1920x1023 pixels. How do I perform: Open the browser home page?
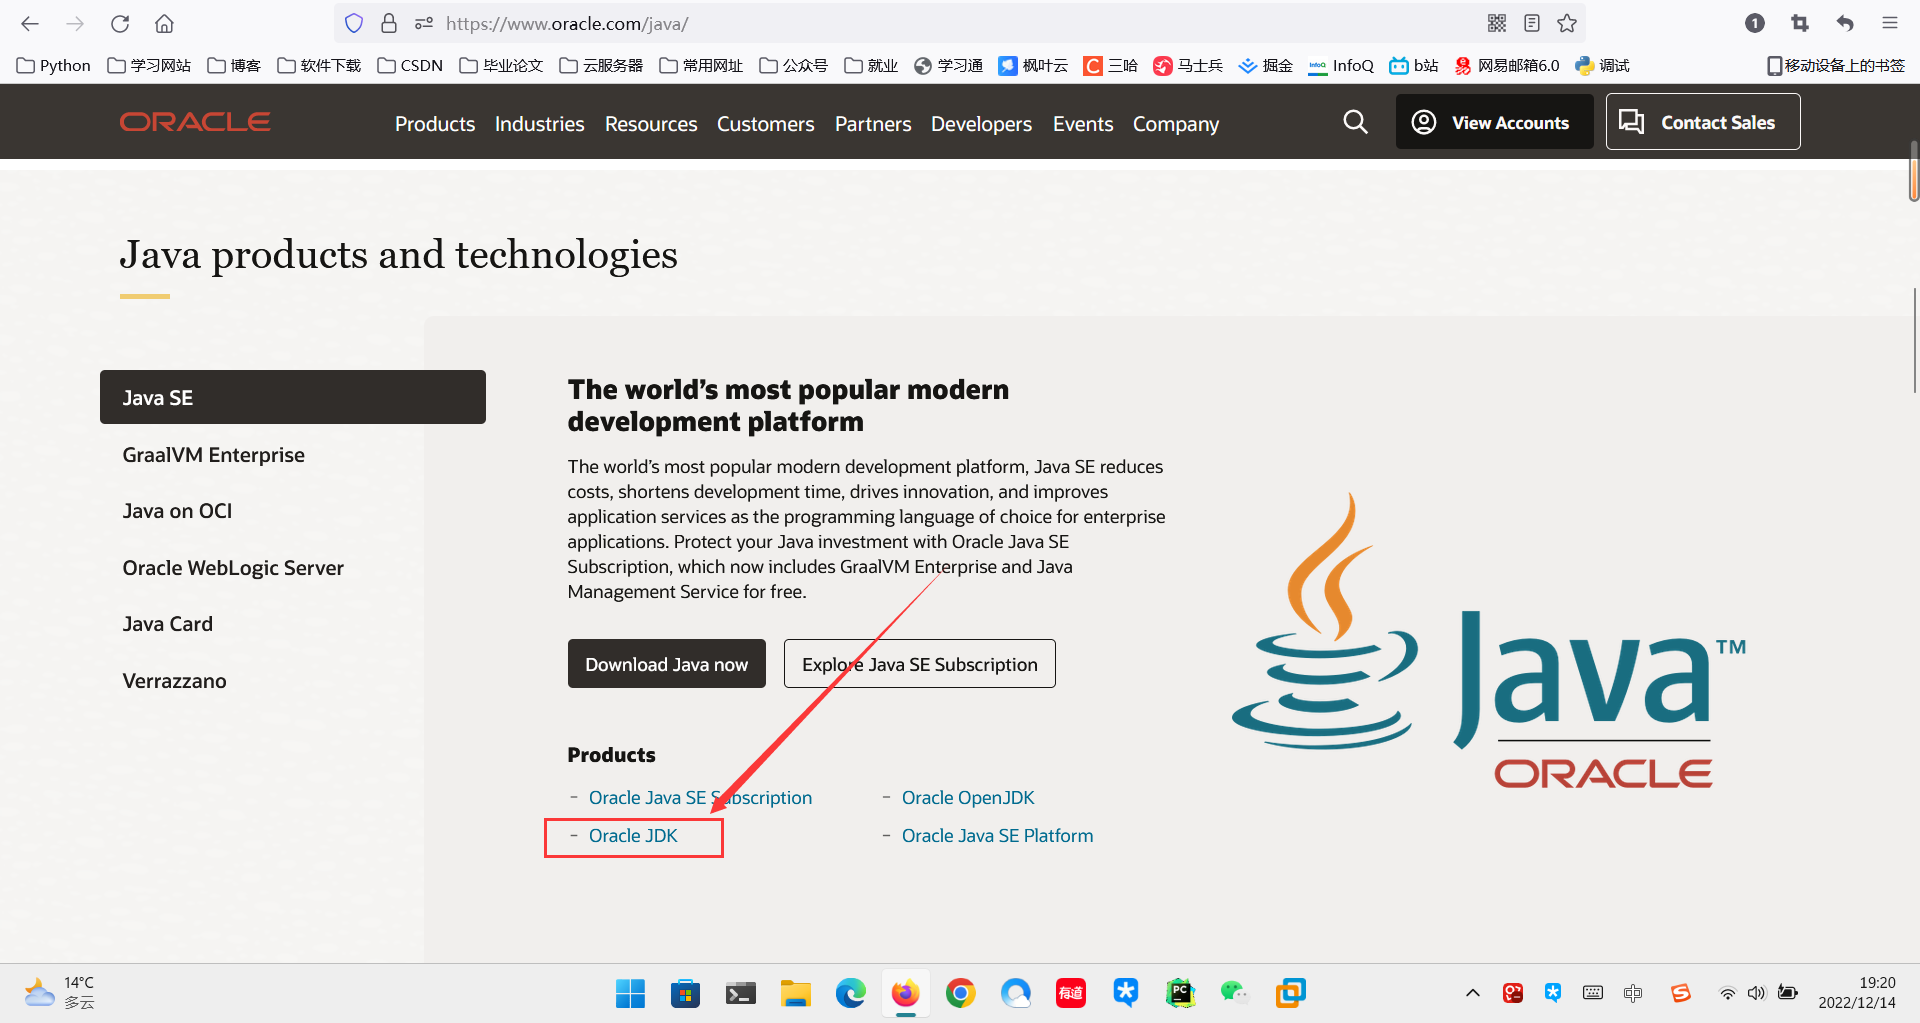[x=164, y=23]
